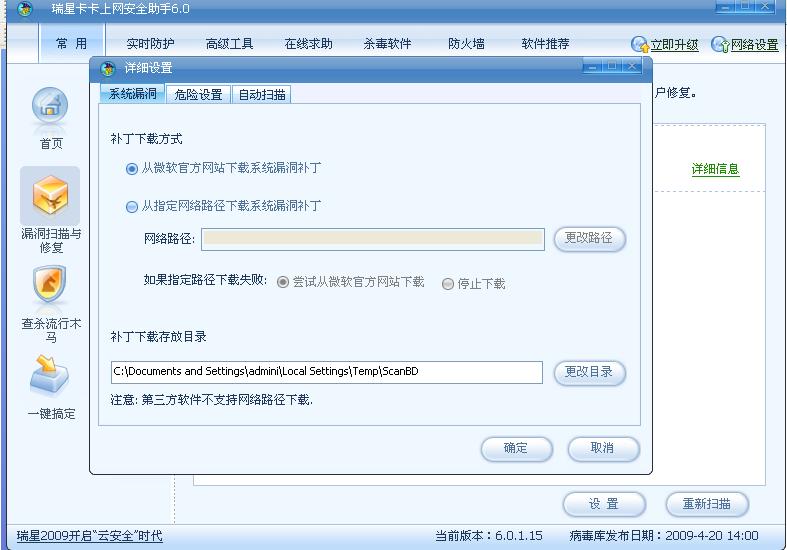Switch to the 危险设置 tab

tap(198, 94)
